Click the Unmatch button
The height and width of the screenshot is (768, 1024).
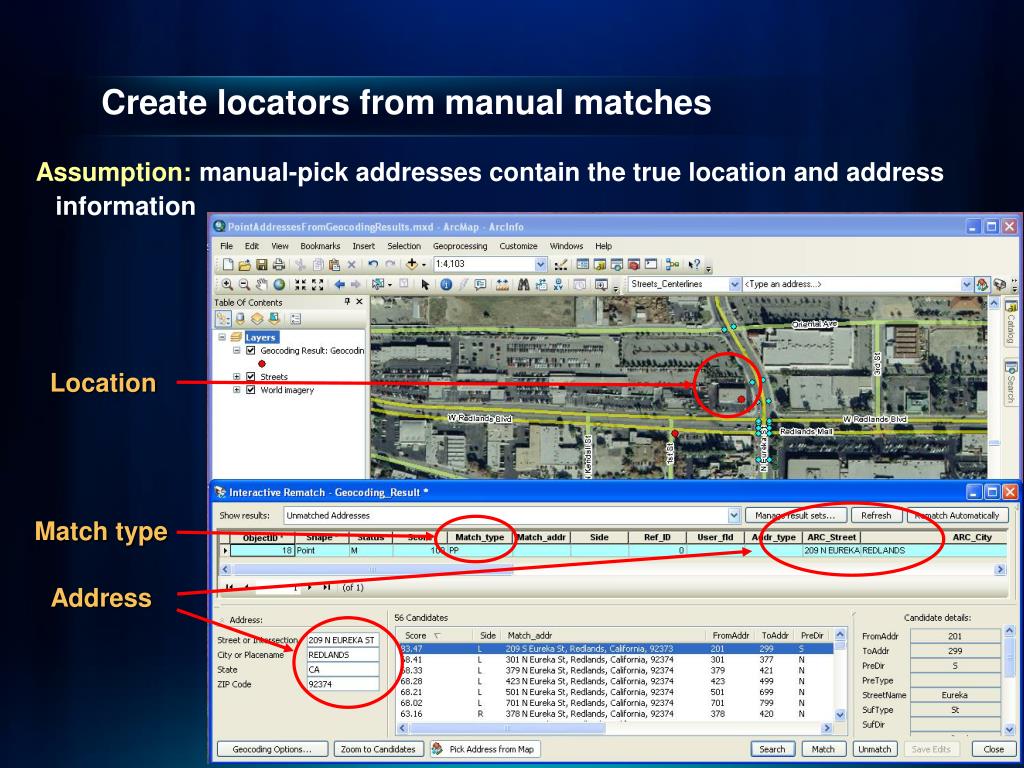tap(874, 749)
